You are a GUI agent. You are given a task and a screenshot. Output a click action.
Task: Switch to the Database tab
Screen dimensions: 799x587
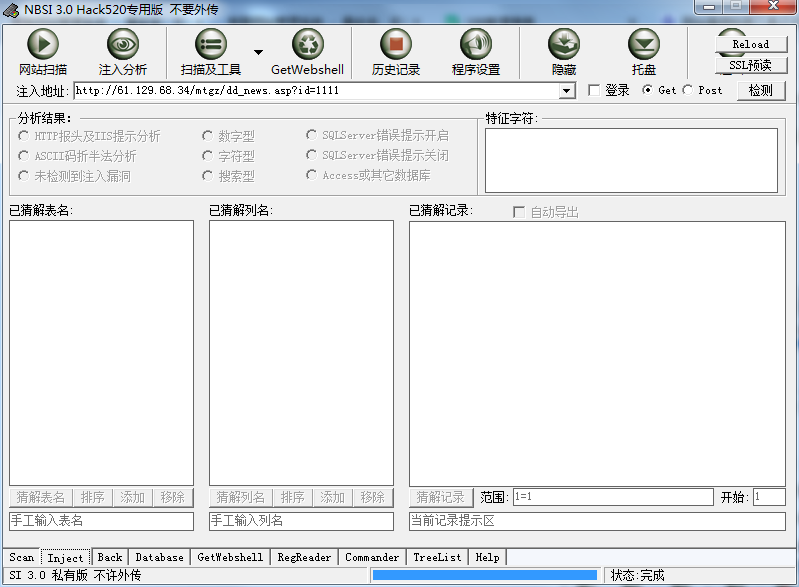tap(159, 557)
